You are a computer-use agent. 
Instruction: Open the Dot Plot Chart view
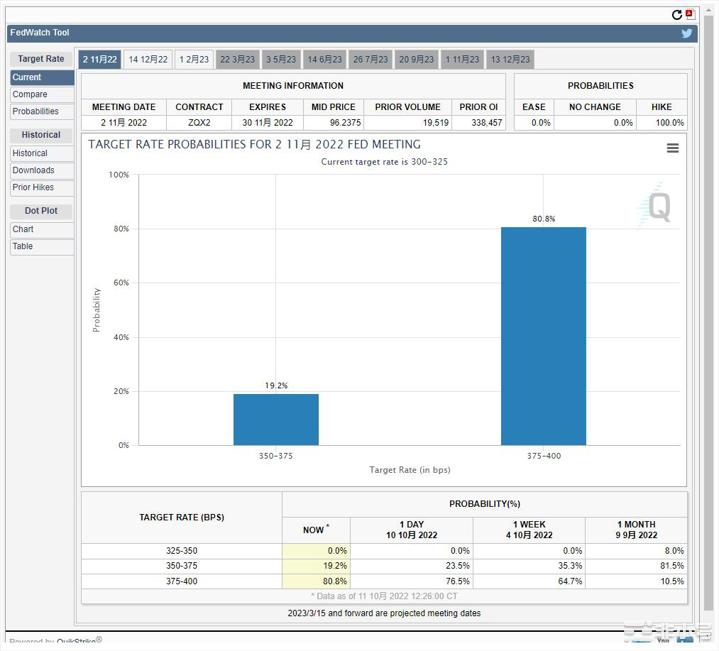[23, 229]
